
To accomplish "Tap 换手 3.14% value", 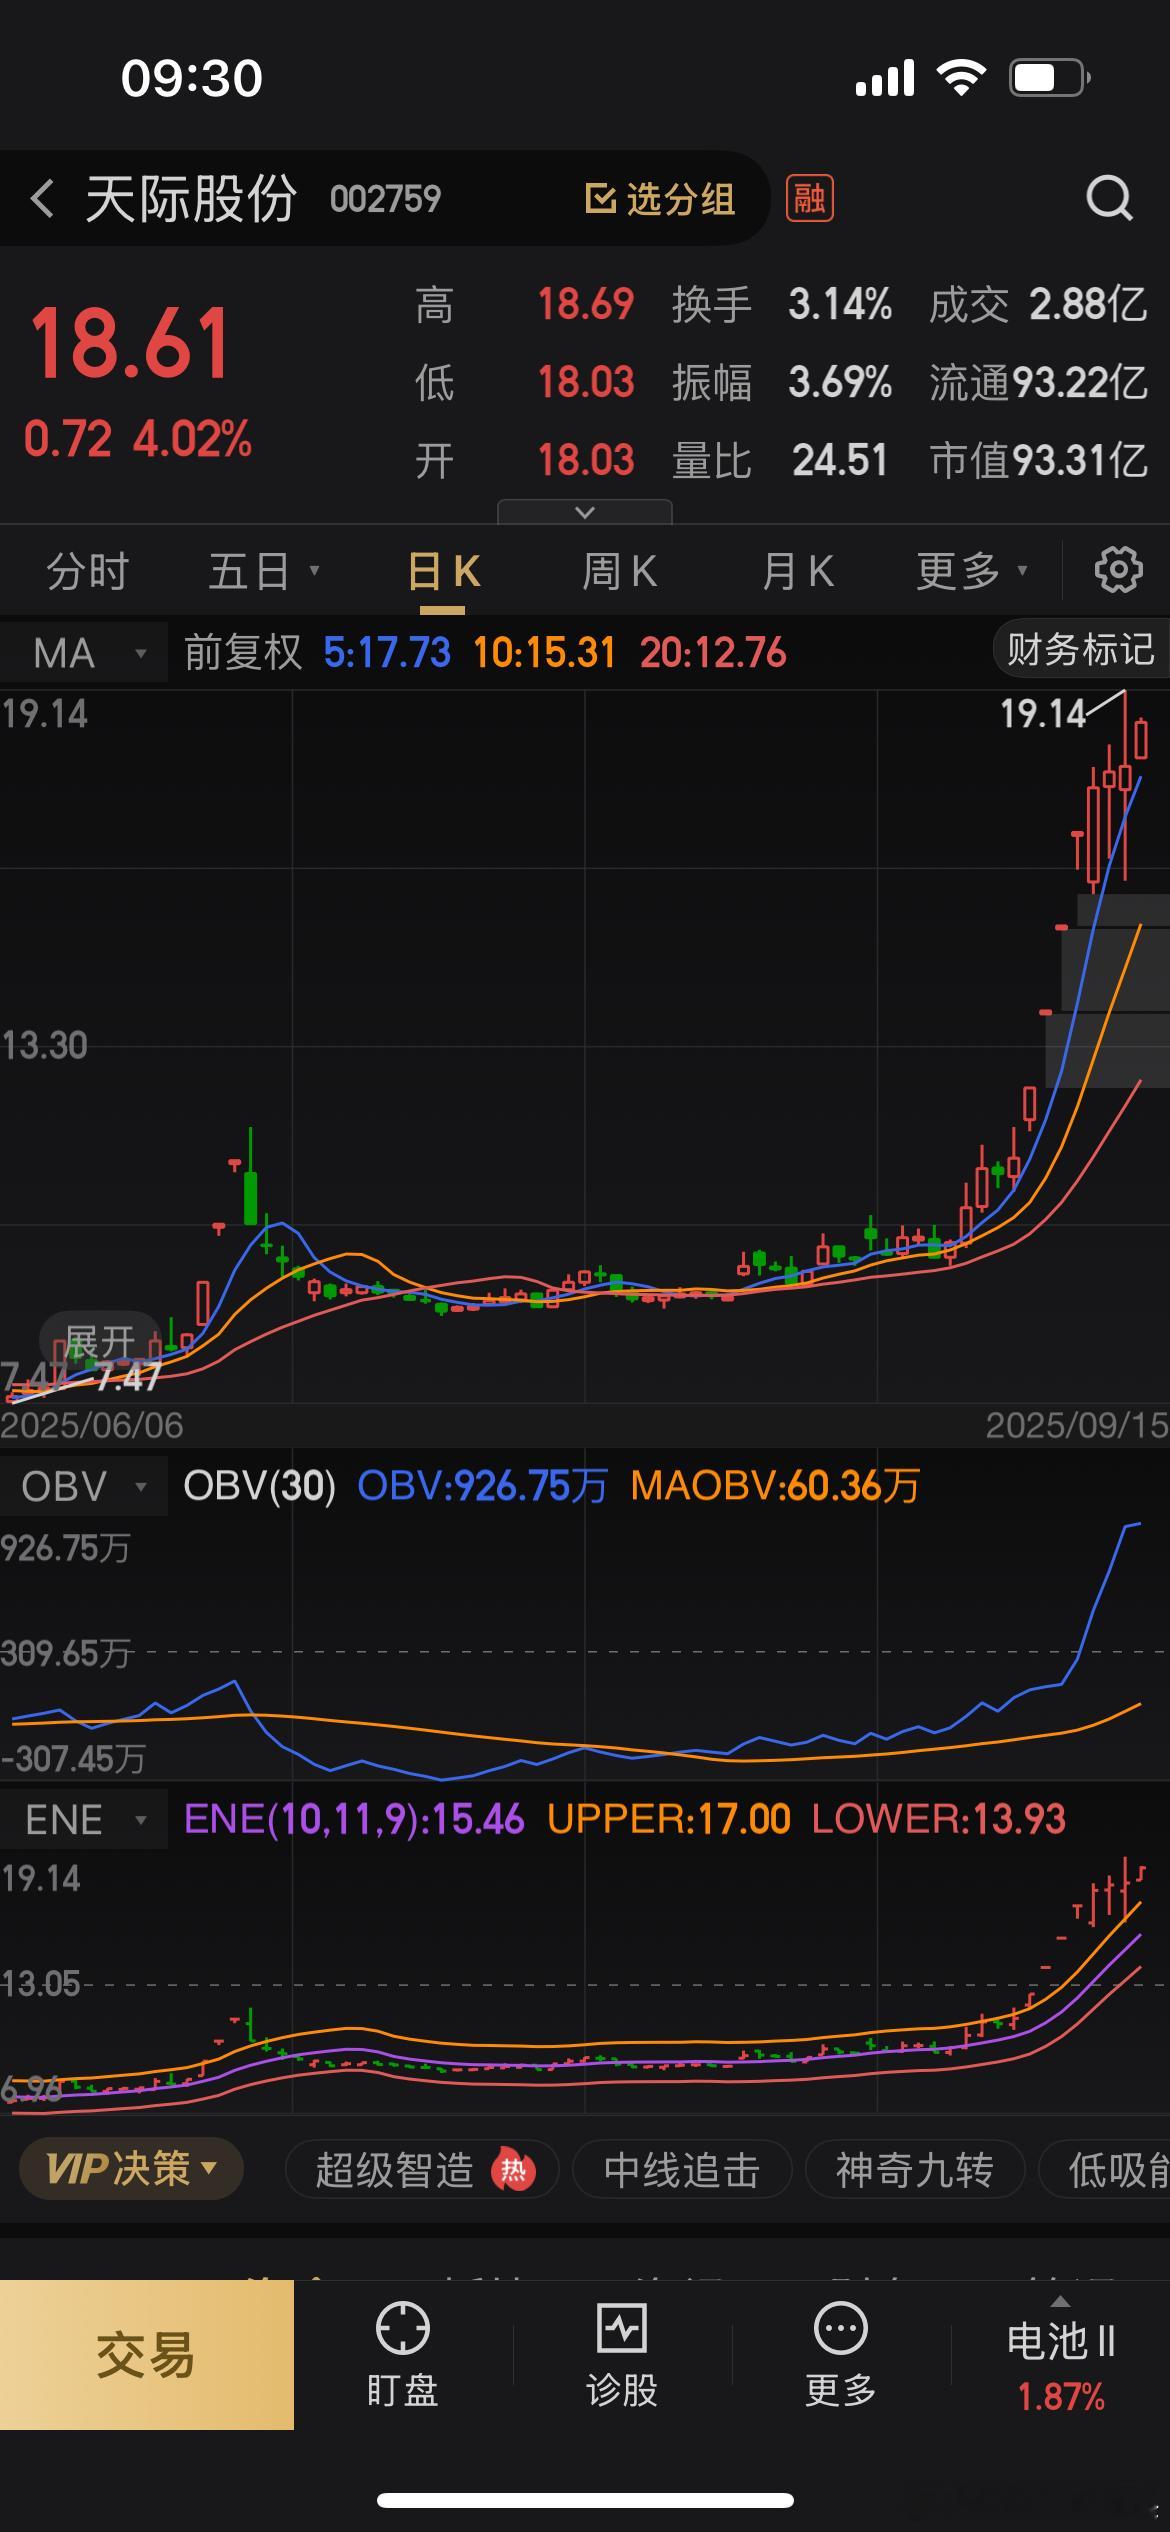I will click(839, 304).
